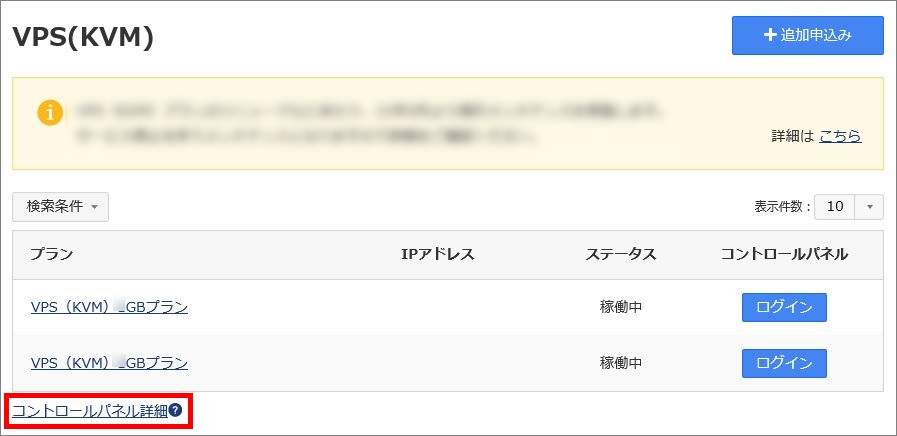The height and width of the screenshot is (436, 897).
Task: Open the 表示件数 dropdown arrow
Action: pos(870,207)
